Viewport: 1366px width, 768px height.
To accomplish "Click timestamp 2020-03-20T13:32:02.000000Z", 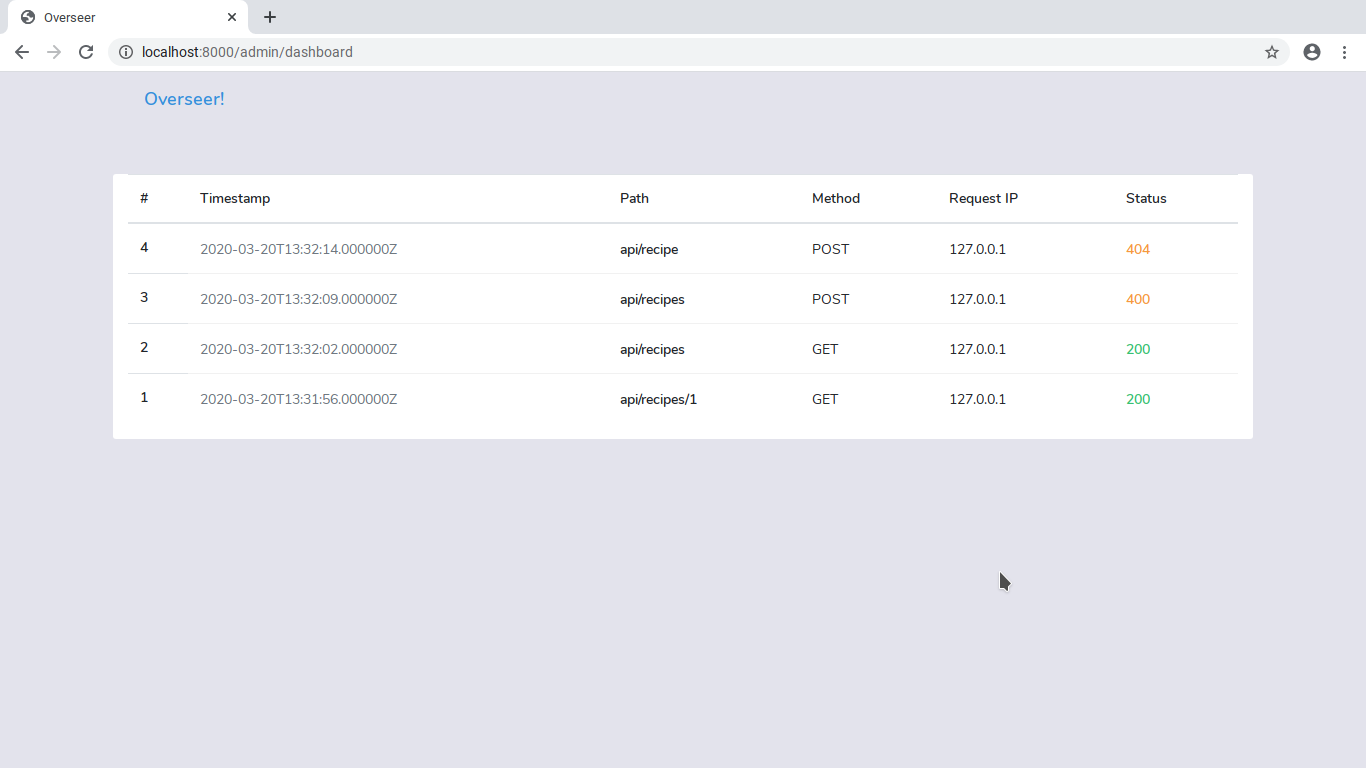I will click(298, 349).
